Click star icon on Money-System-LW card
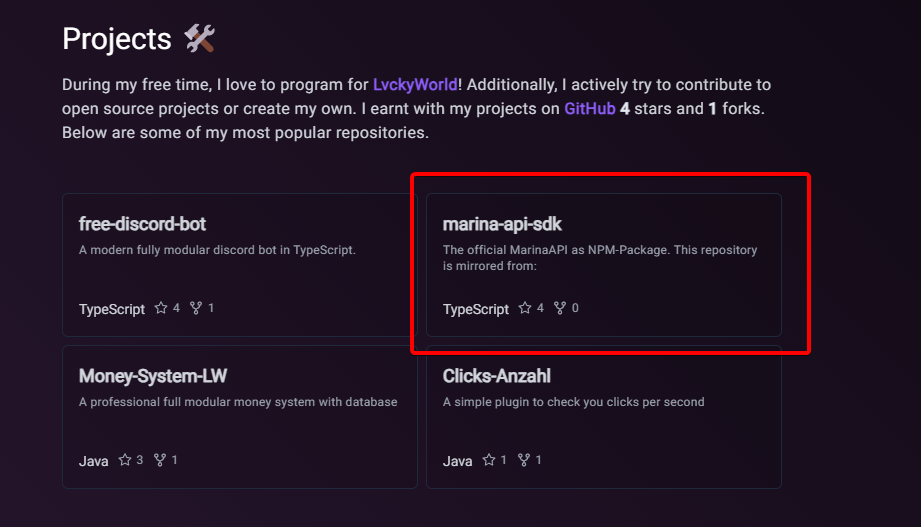Viewport: 921px width, 527px height. pos(125,460)
